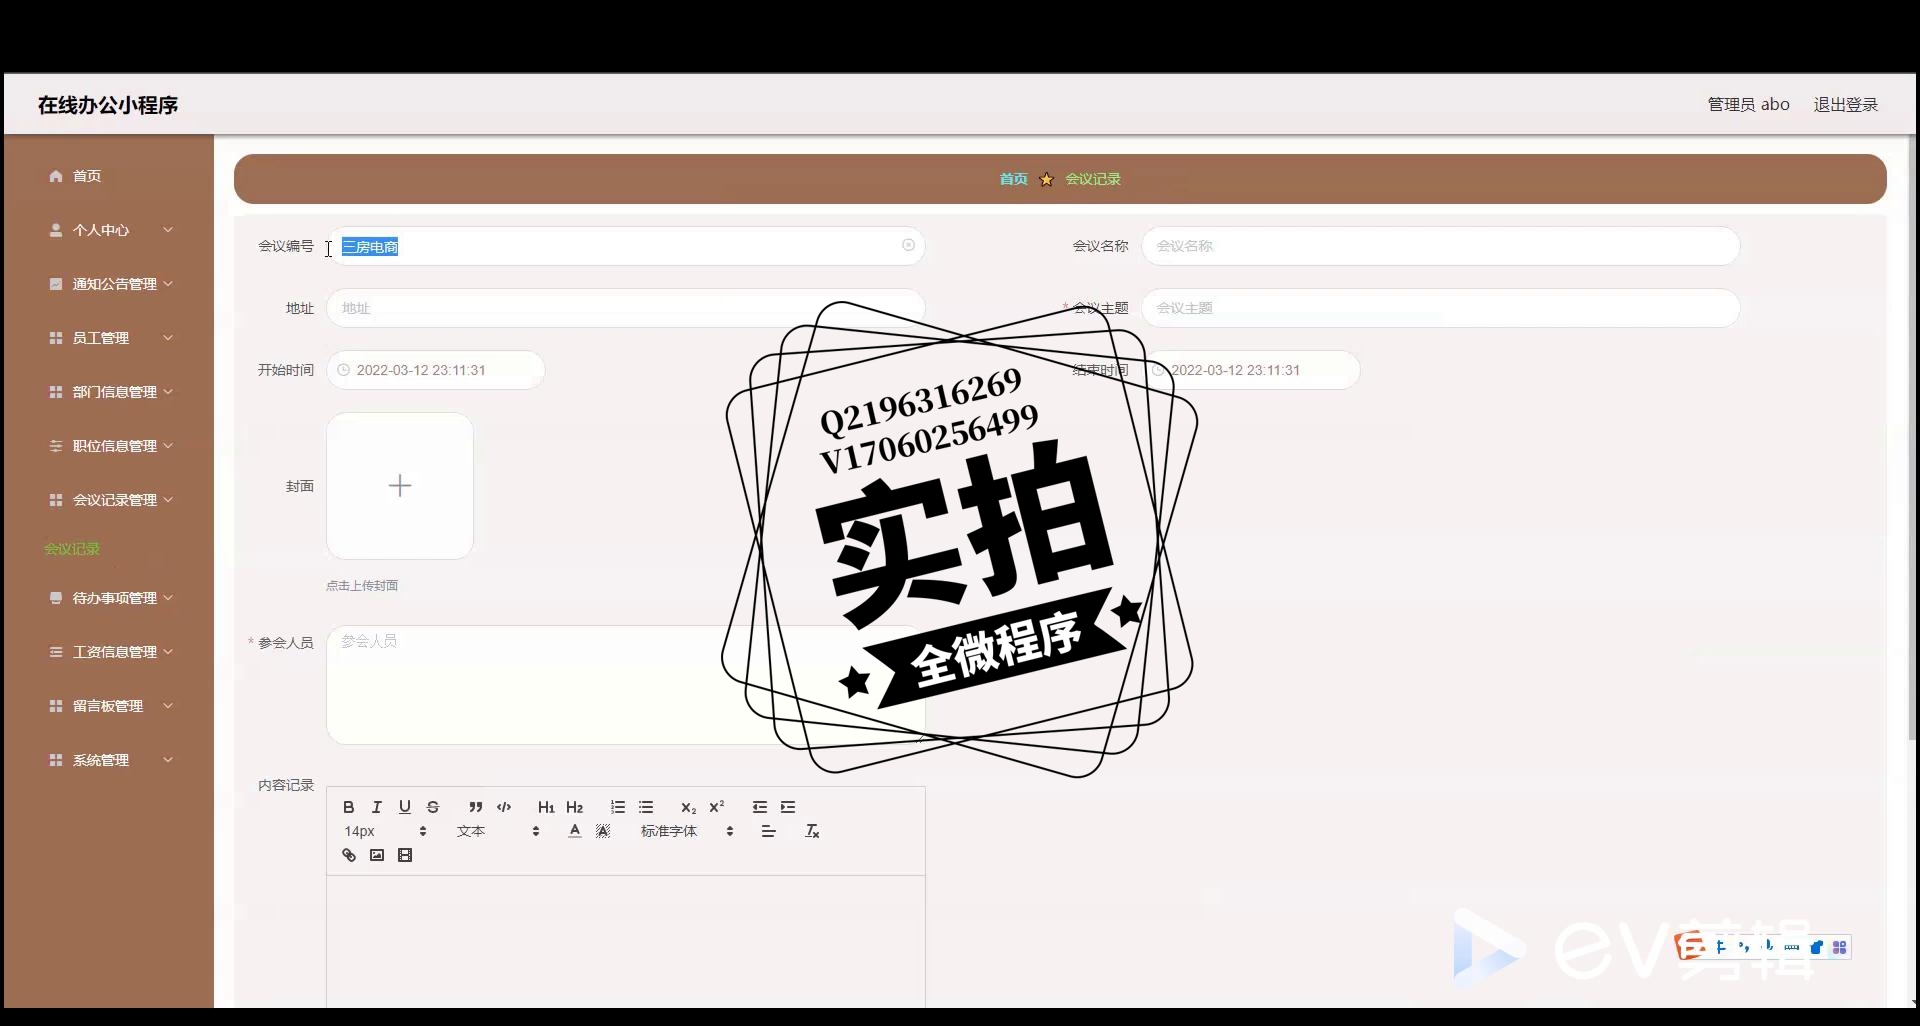The height and width of the screenshot is (1026, 1920).
Task: Apply subscript formatting
Action: point(688,807)
